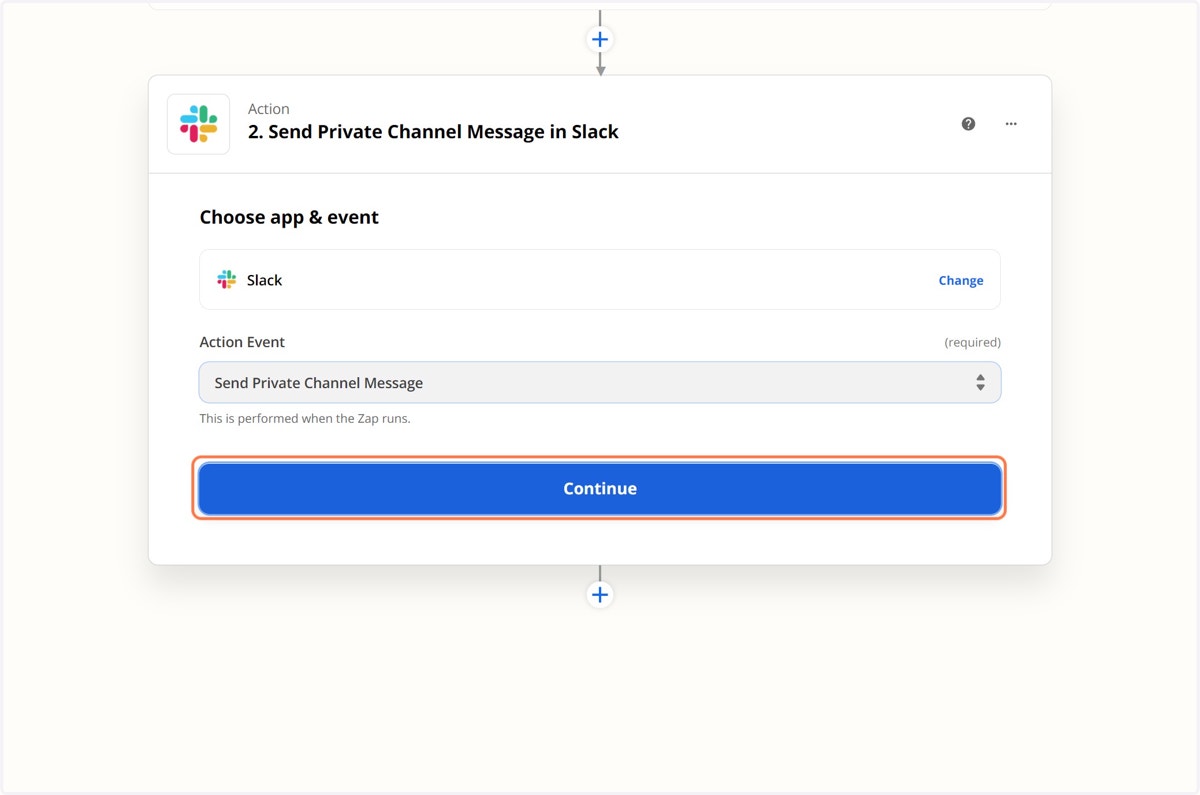Click the Change link next to Slack
1200x795 pixels.
point(960,280)
